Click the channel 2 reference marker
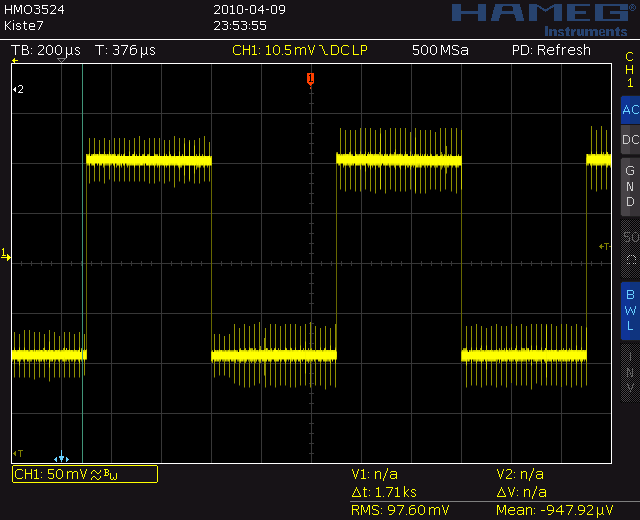Image resolution: width=640 pixels, height=520 pixels. click(18, 89)
